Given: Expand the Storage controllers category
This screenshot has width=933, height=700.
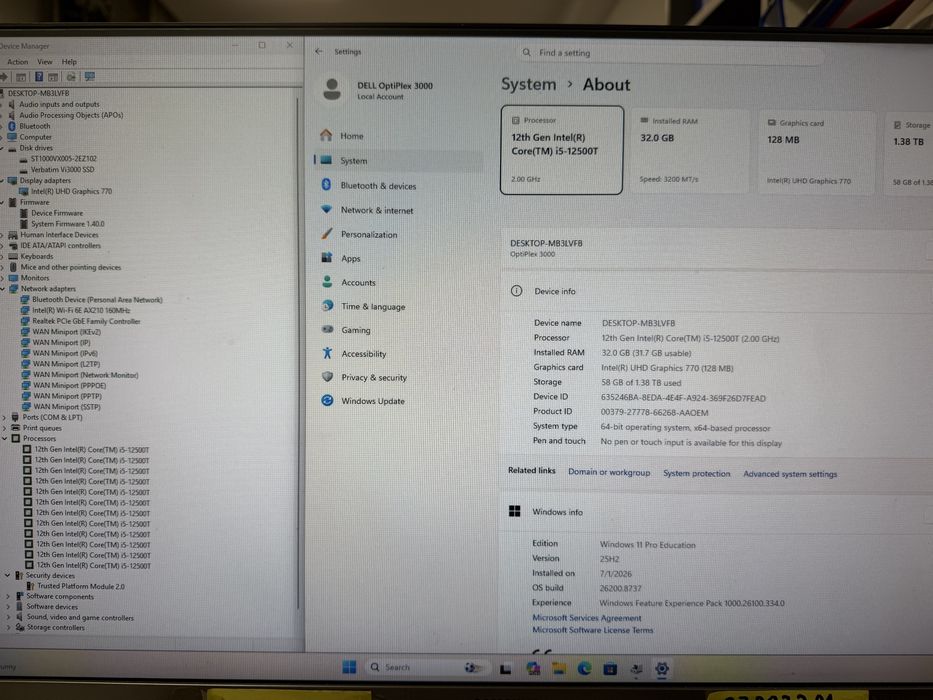Looking at the screenshot, I should click(x=10, y=627).
